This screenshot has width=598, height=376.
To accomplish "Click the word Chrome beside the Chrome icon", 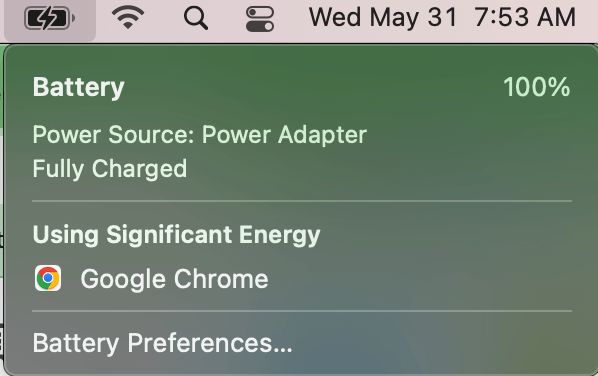I will [221, 279].
